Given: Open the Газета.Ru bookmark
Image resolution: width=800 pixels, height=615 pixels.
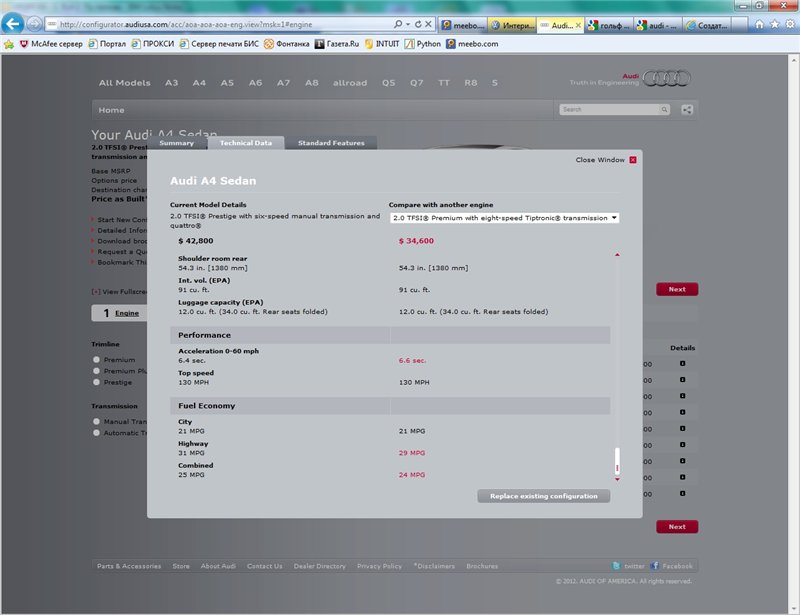Looking at the screenshot, I should click(x=337, y=44).
